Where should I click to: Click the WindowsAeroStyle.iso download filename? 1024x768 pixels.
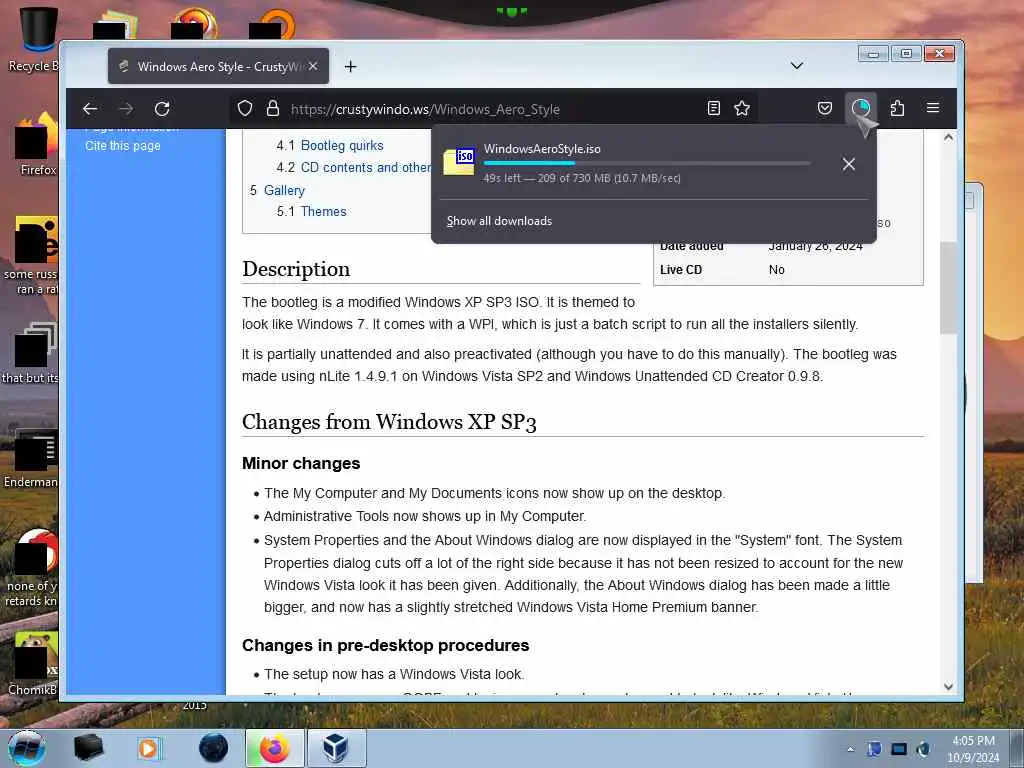click(x=542, y=149)
